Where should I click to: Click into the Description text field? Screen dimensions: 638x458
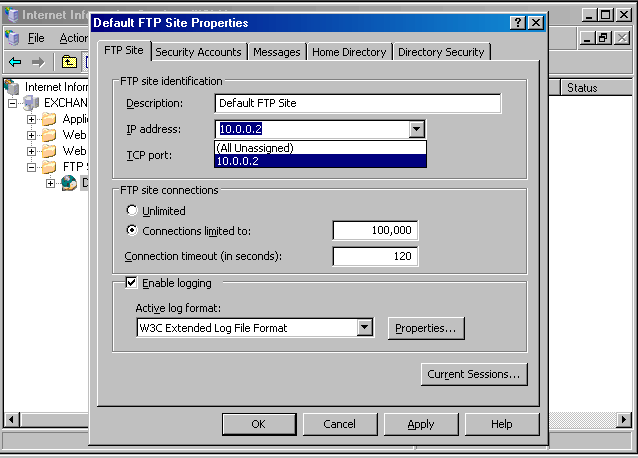click(x=357, y=103)
